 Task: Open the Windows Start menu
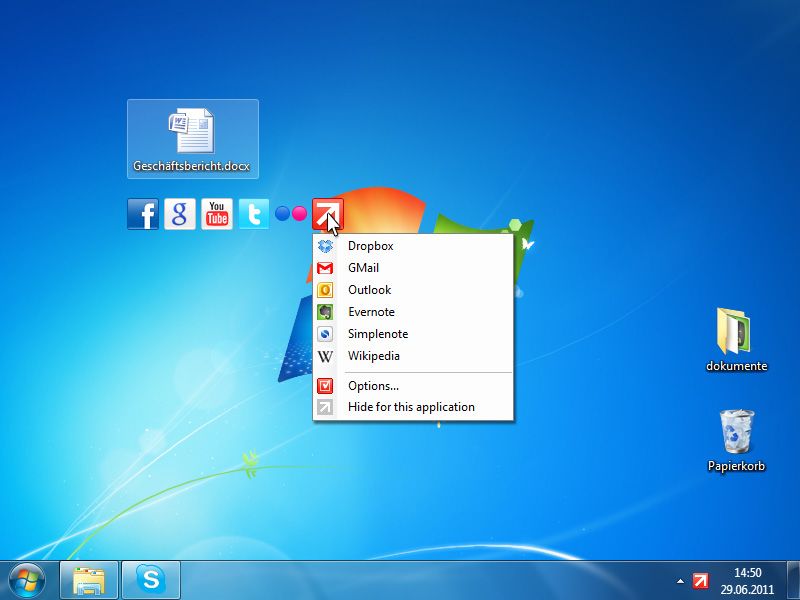tap(27, 581)
